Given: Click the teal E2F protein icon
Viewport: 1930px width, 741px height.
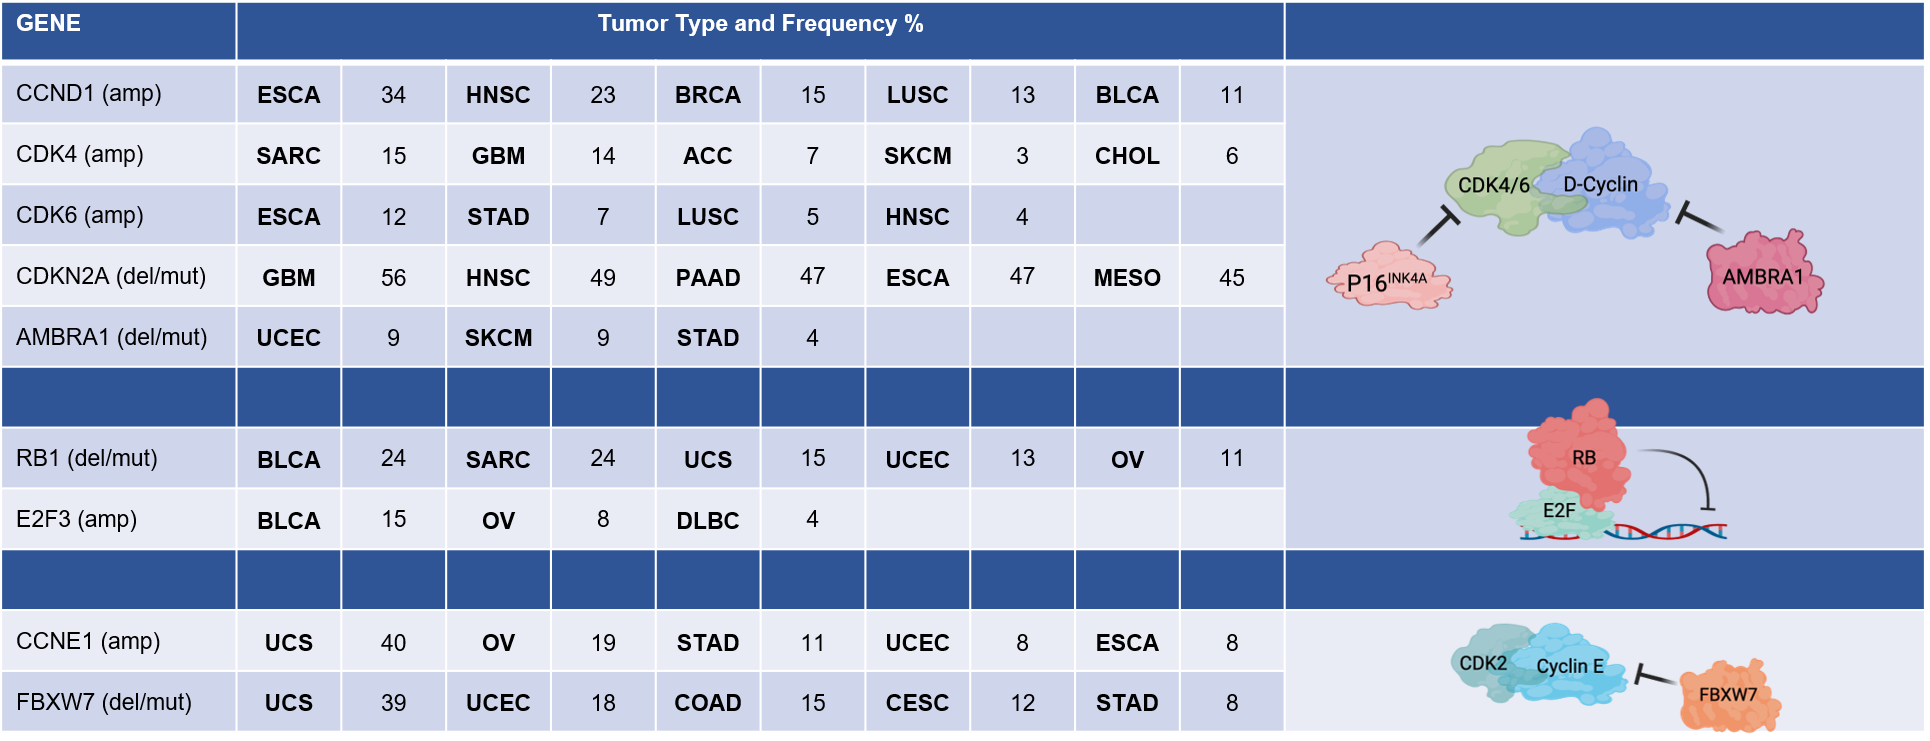Looking at the screenshot, I should [x=1556, y=513].
